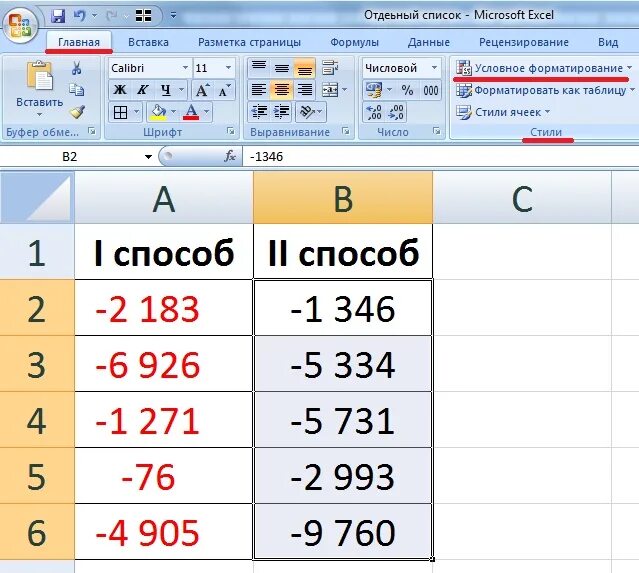Open the underline style dropdown arrow

tap(181, 90)
